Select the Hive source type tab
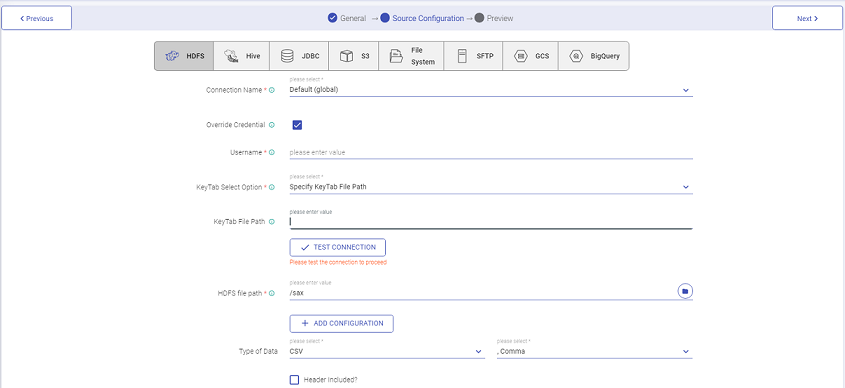 (x=241, y=56)
